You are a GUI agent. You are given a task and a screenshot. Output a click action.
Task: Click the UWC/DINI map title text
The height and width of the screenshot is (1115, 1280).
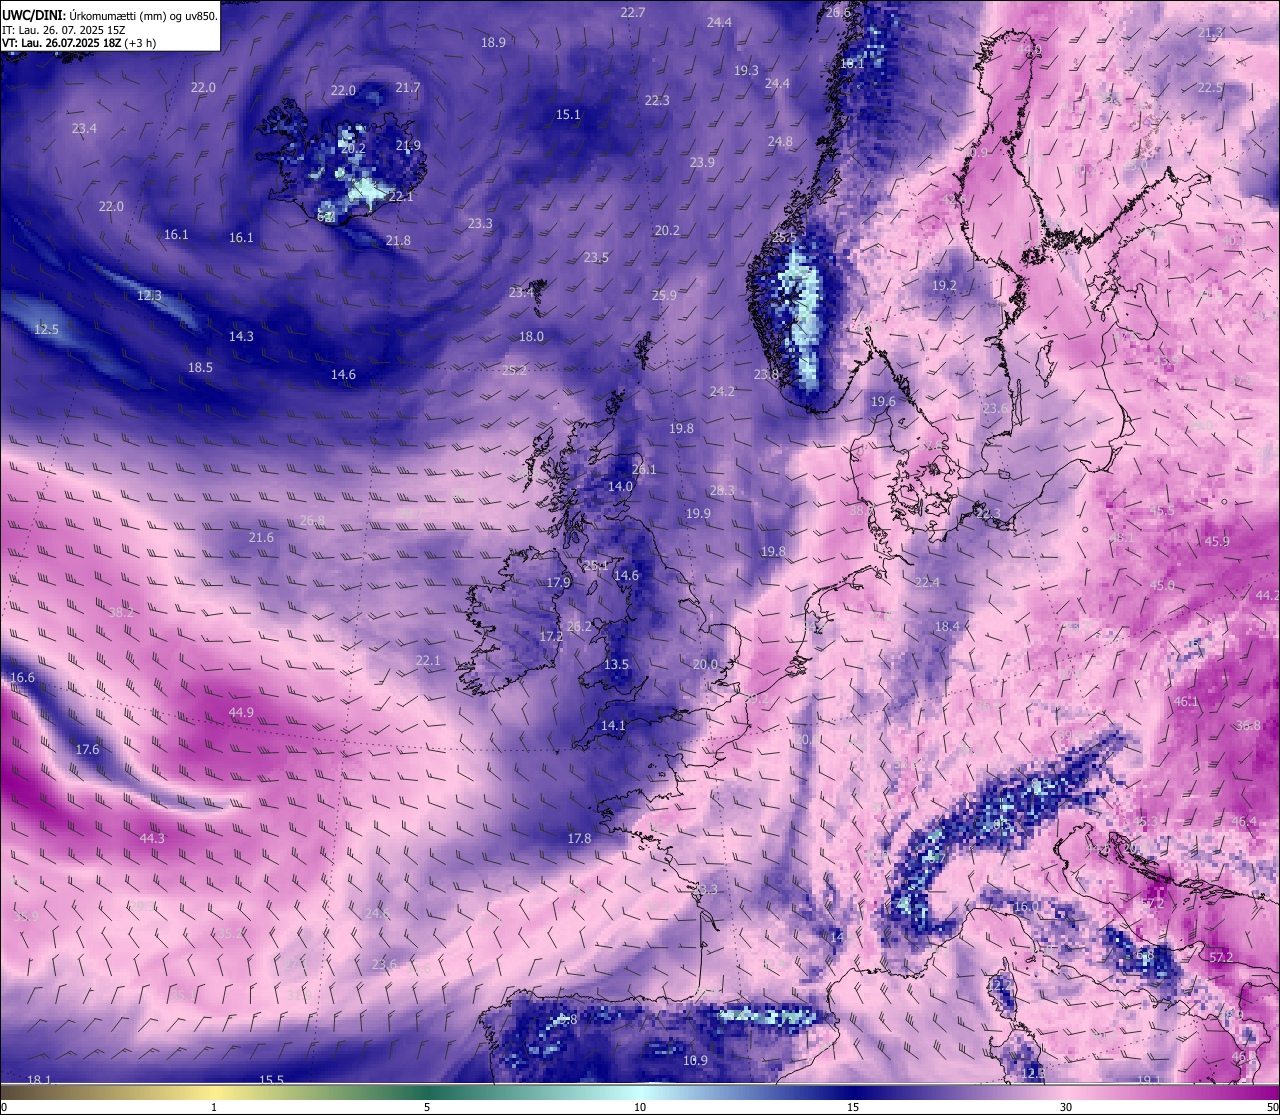click(x=110, y=15)
